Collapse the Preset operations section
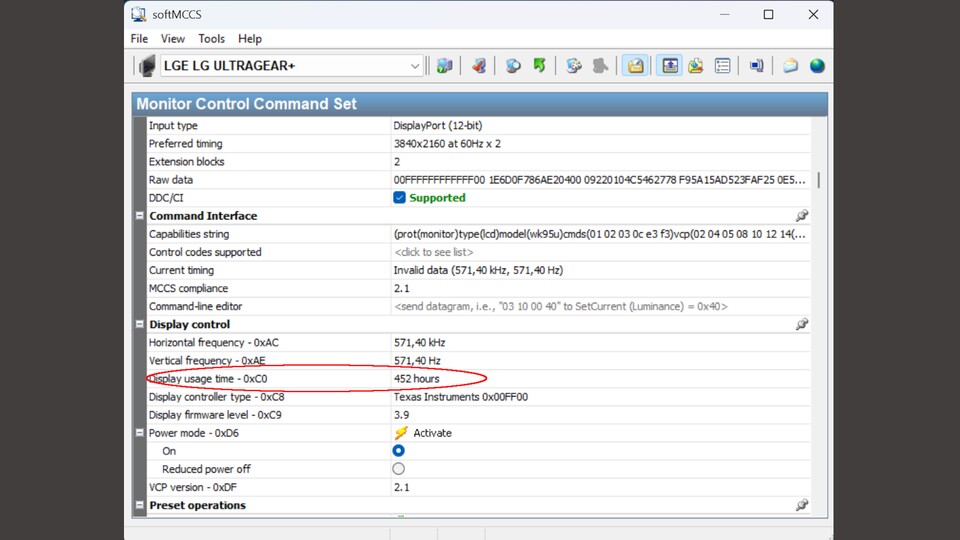The height and width of the screenshot is (540, 960). click(140, 505)
